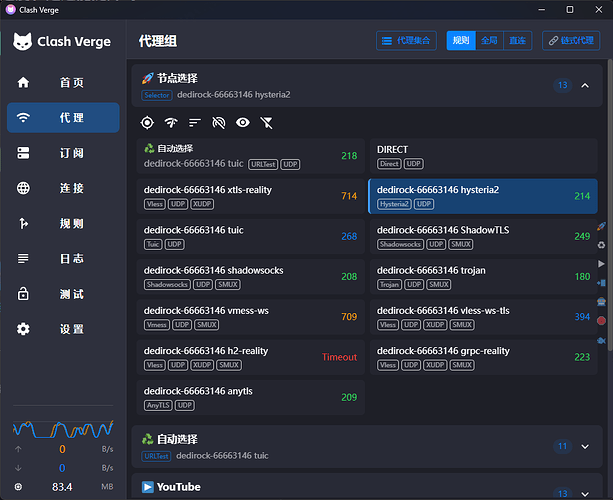The image size is (613, 500).
Task: Select the DIRECT node
Action: tap(484, 156)
